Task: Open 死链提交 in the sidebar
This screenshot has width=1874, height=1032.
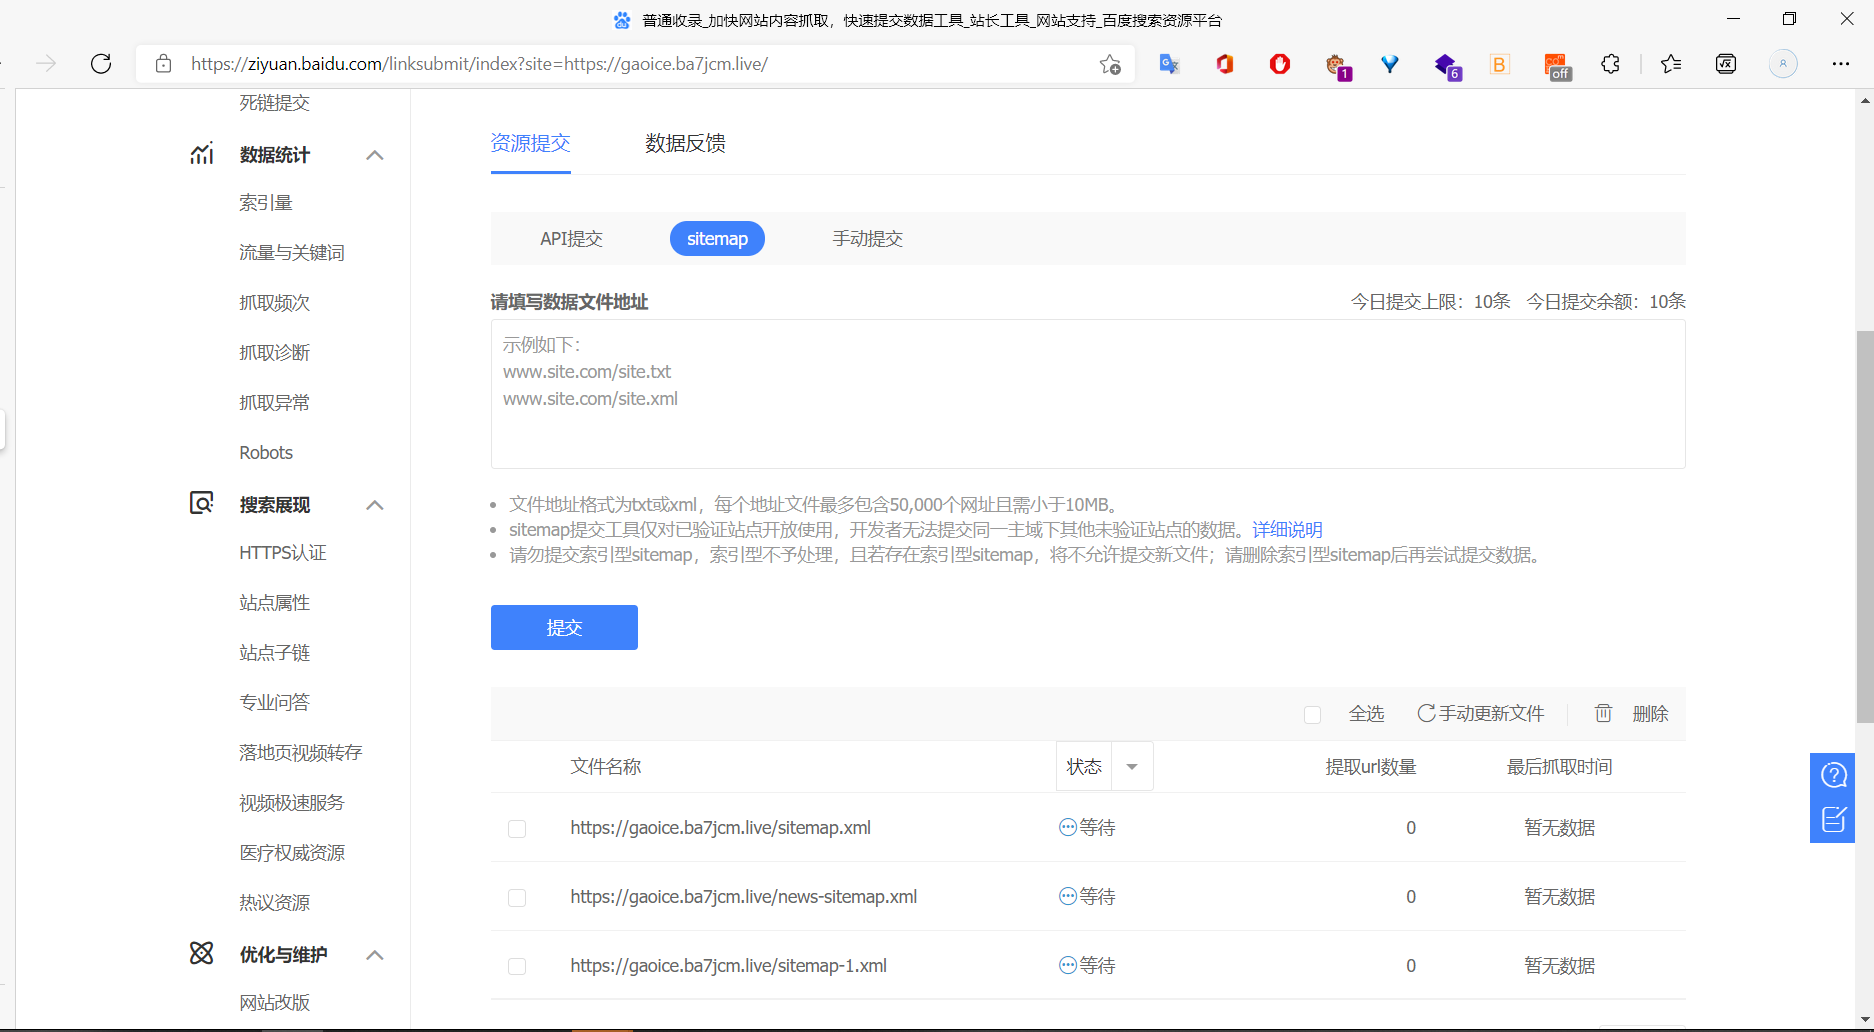Action: [275, 103]
